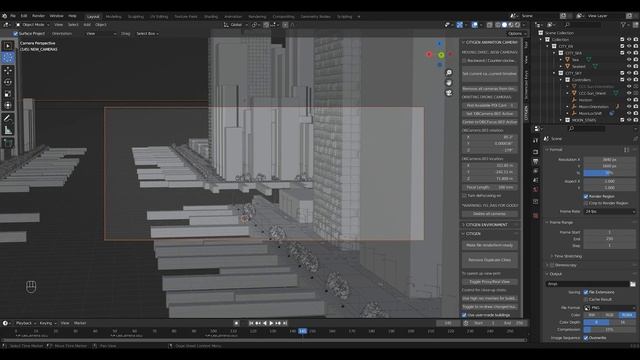Screen dimensions: 640x360
Task: Select the Select Box tool
Action: [x=8, y=46]
